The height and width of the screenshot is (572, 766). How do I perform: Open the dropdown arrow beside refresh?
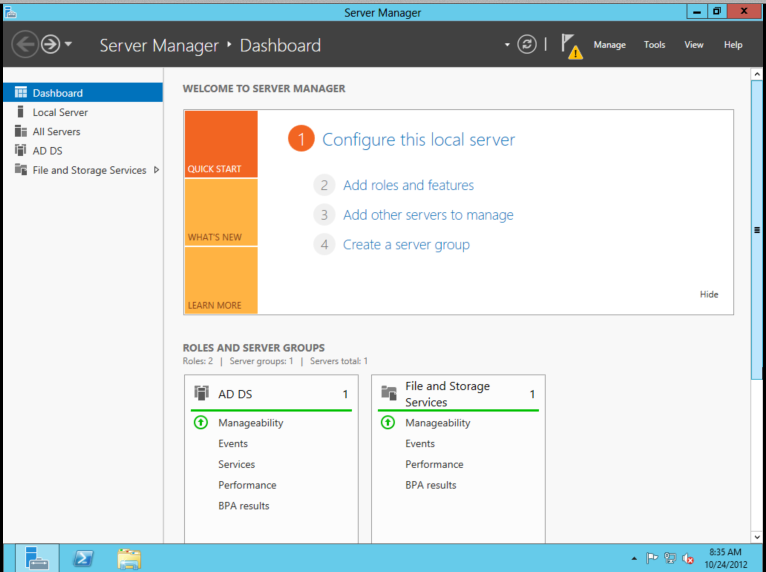(x=507, y=45)
